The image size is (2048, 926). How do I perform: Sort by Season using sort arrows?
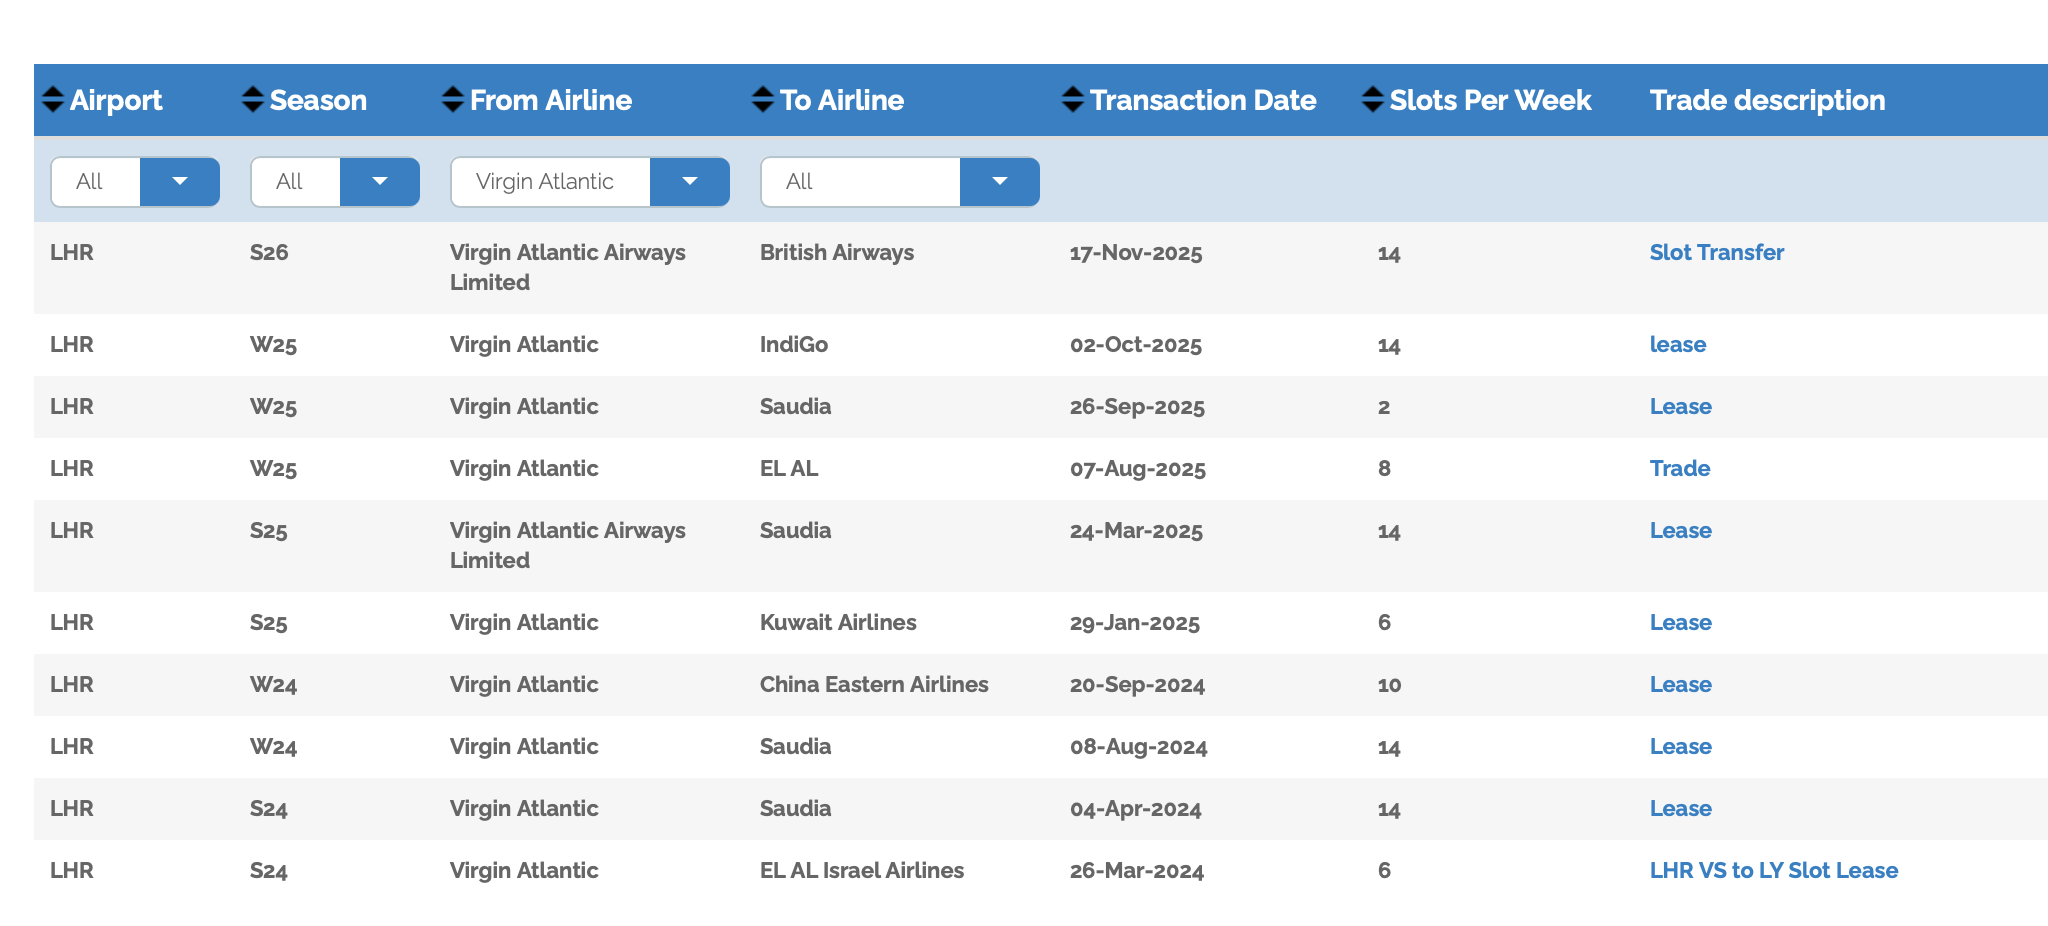click(x=253, y=99)
